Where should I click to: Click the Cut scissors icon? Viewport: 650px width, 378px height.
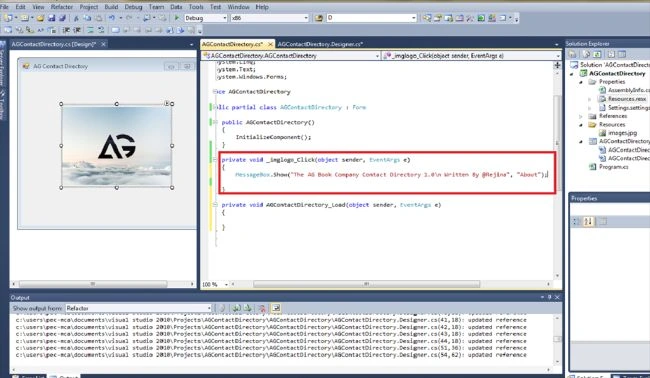click(76, 18)
